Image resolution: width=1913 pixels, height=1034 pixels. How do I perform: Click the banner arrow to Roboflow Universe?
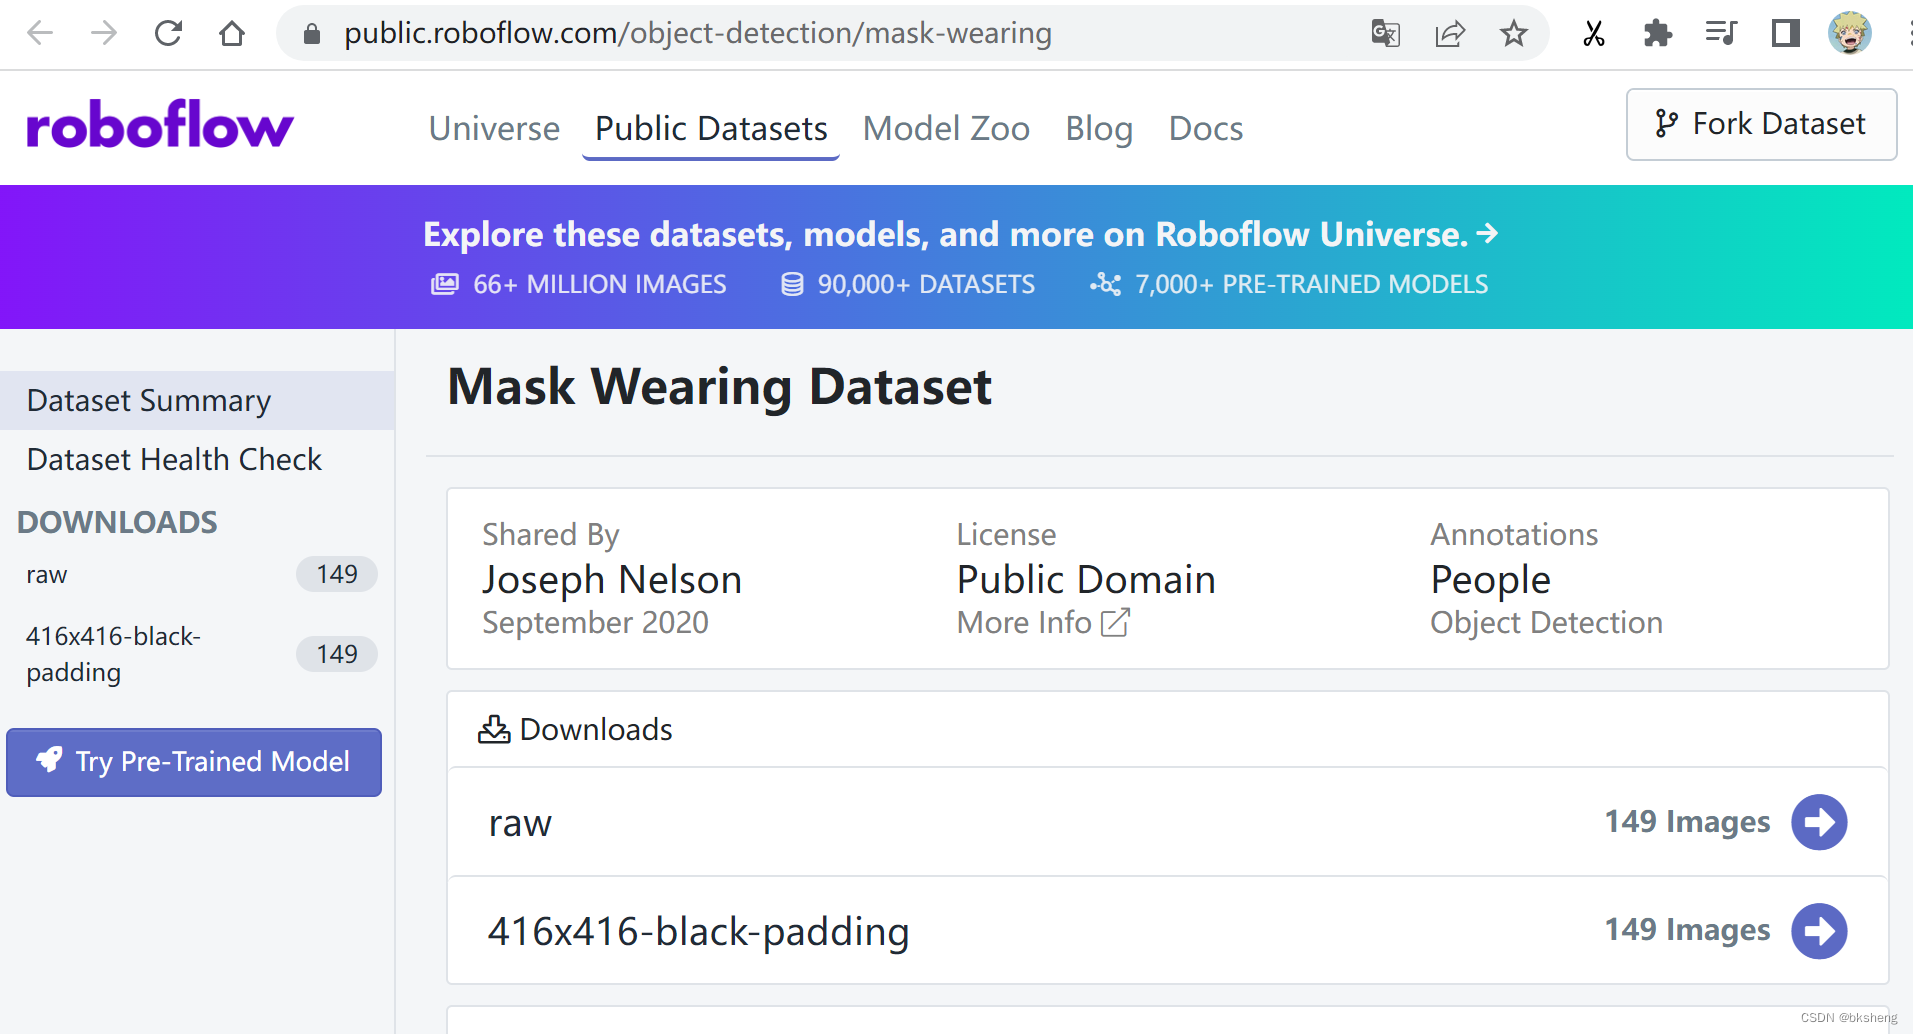tap(1487, 233)
